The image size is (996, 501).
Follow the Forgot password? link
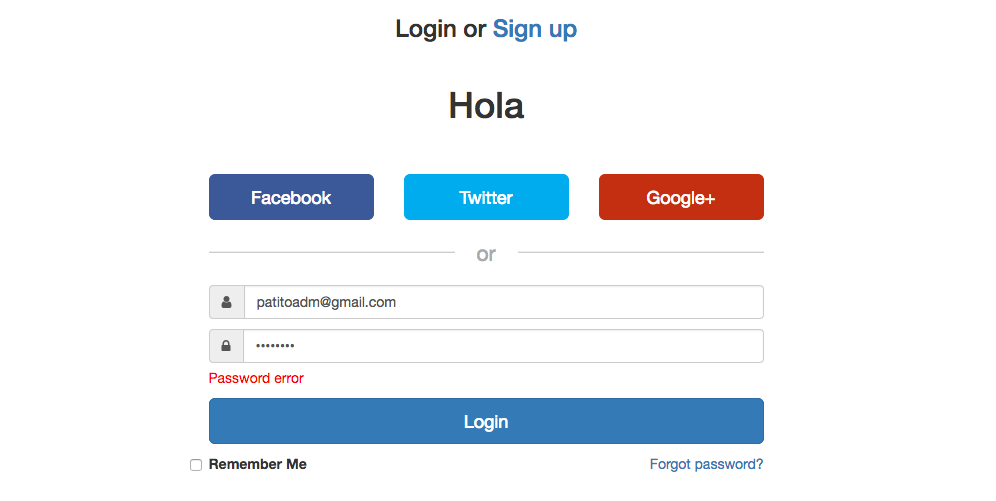[706, 464]
